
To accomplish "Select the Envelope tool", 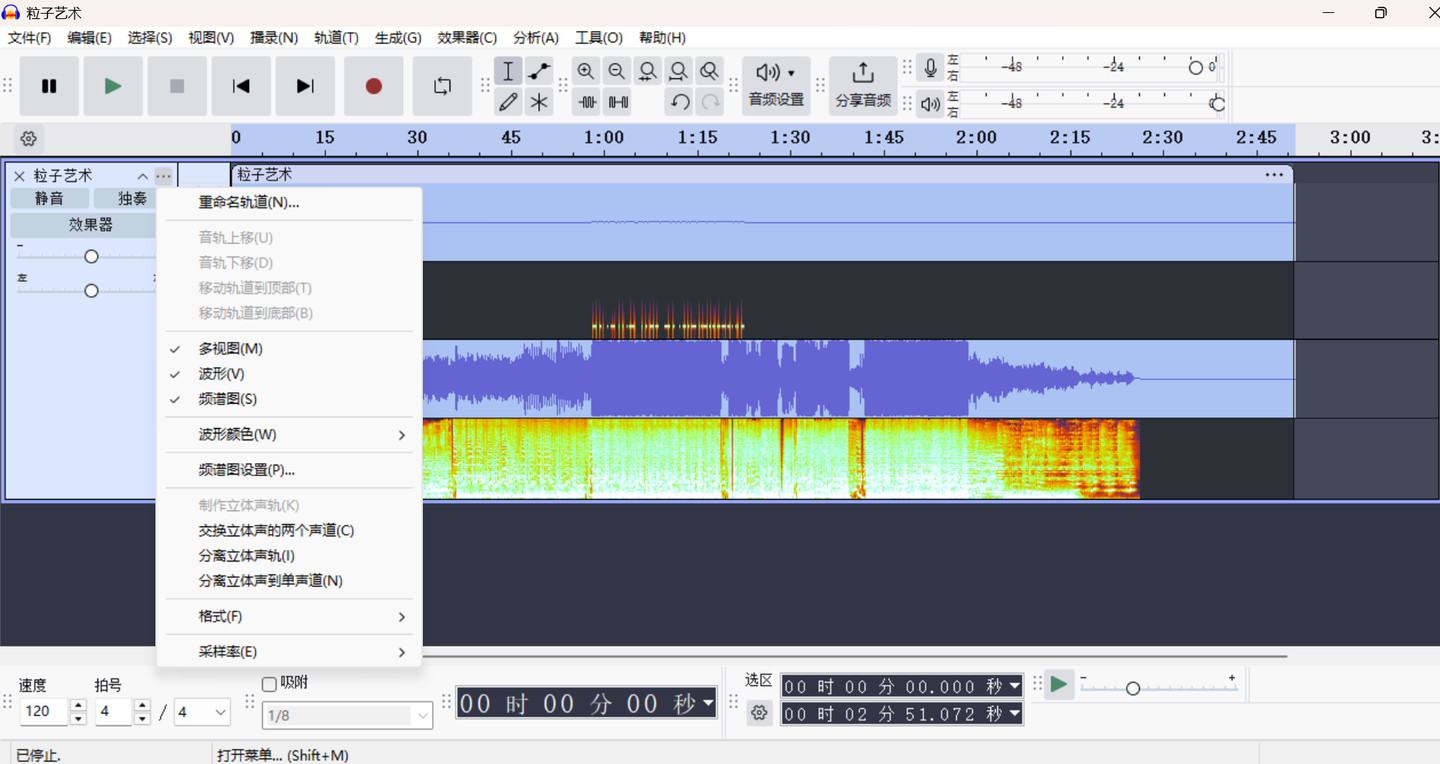I will (x=539, y=71).
